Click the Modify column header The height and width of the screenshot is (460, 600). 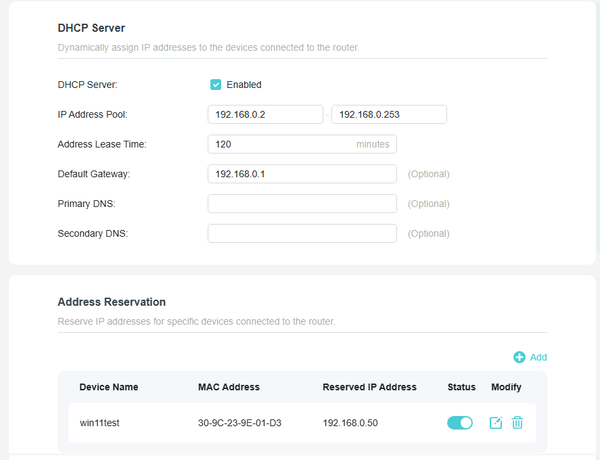(507, 387)
